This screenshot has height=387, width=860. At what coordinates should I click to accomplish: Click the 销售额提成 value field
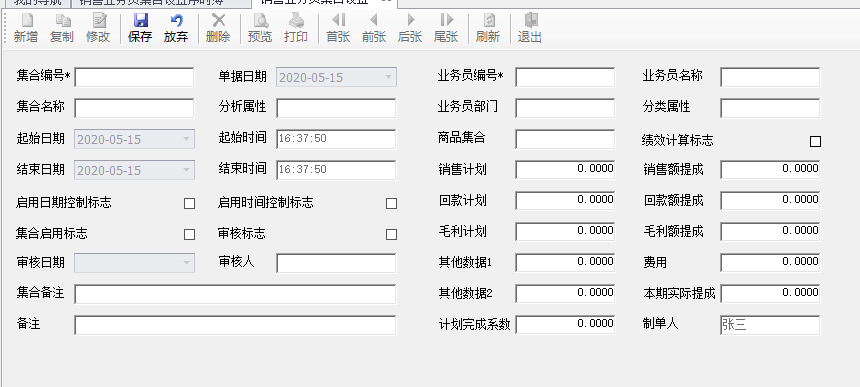click(770, 170)
